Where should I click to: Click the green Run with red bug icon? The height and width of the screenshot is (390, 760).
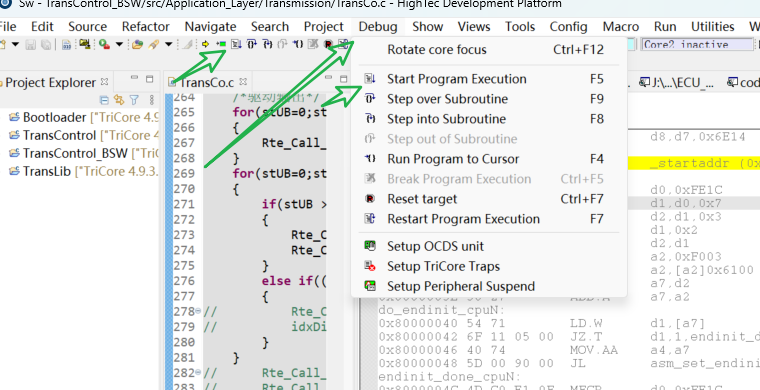tap(104, 45)
